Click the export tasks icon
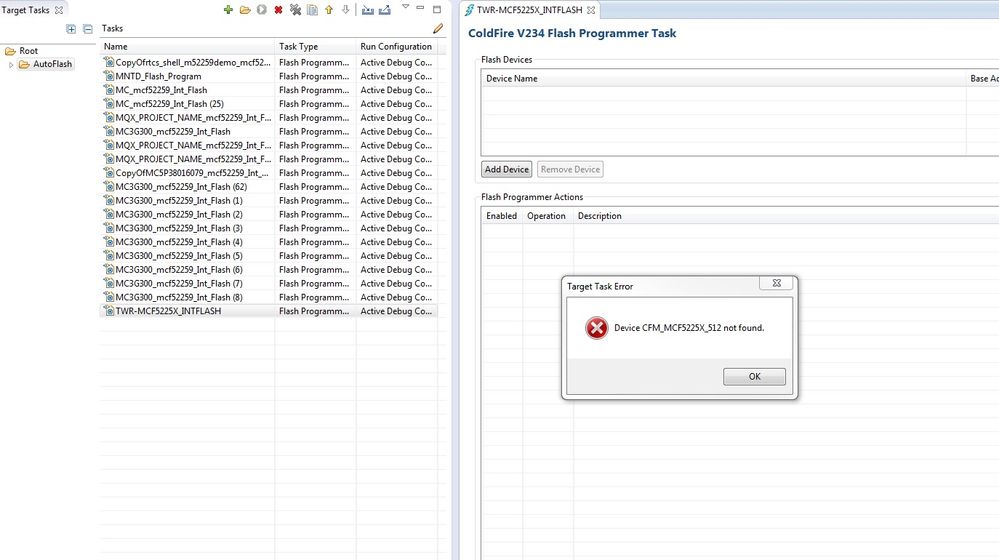This screenshot has height=560, width=999. [x=384, y=10]
